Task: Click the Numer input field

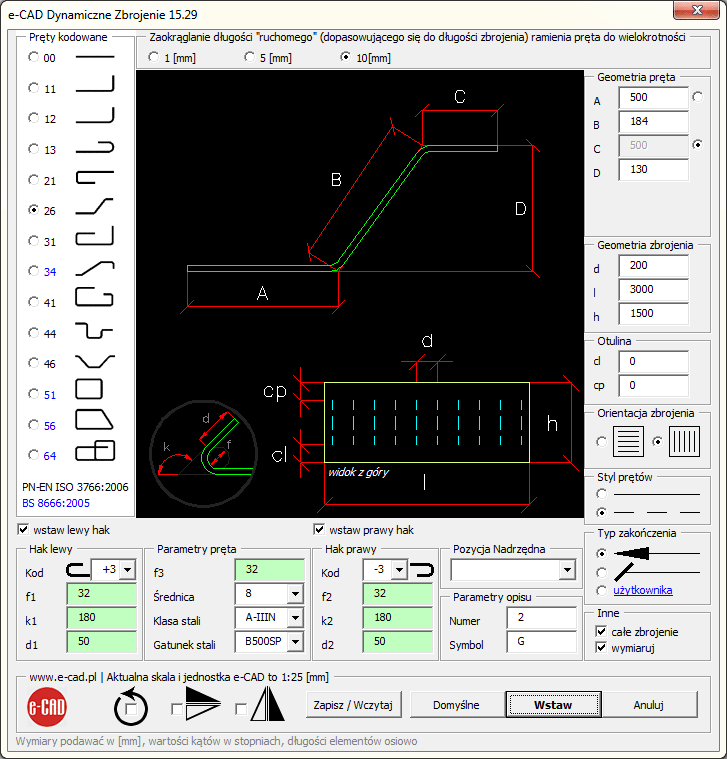Action: 542,618
